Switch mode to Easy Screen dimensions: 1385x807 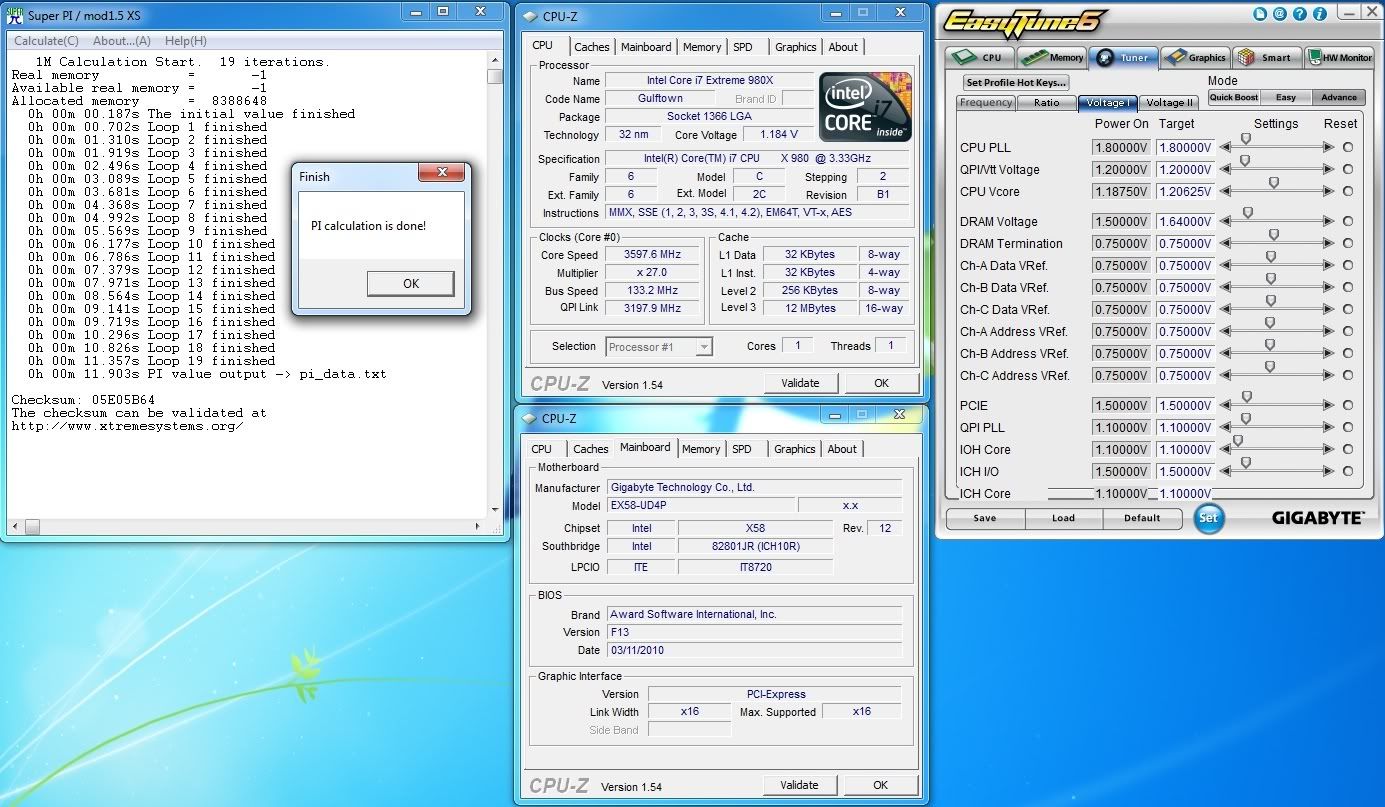(x=1286, y=97)
